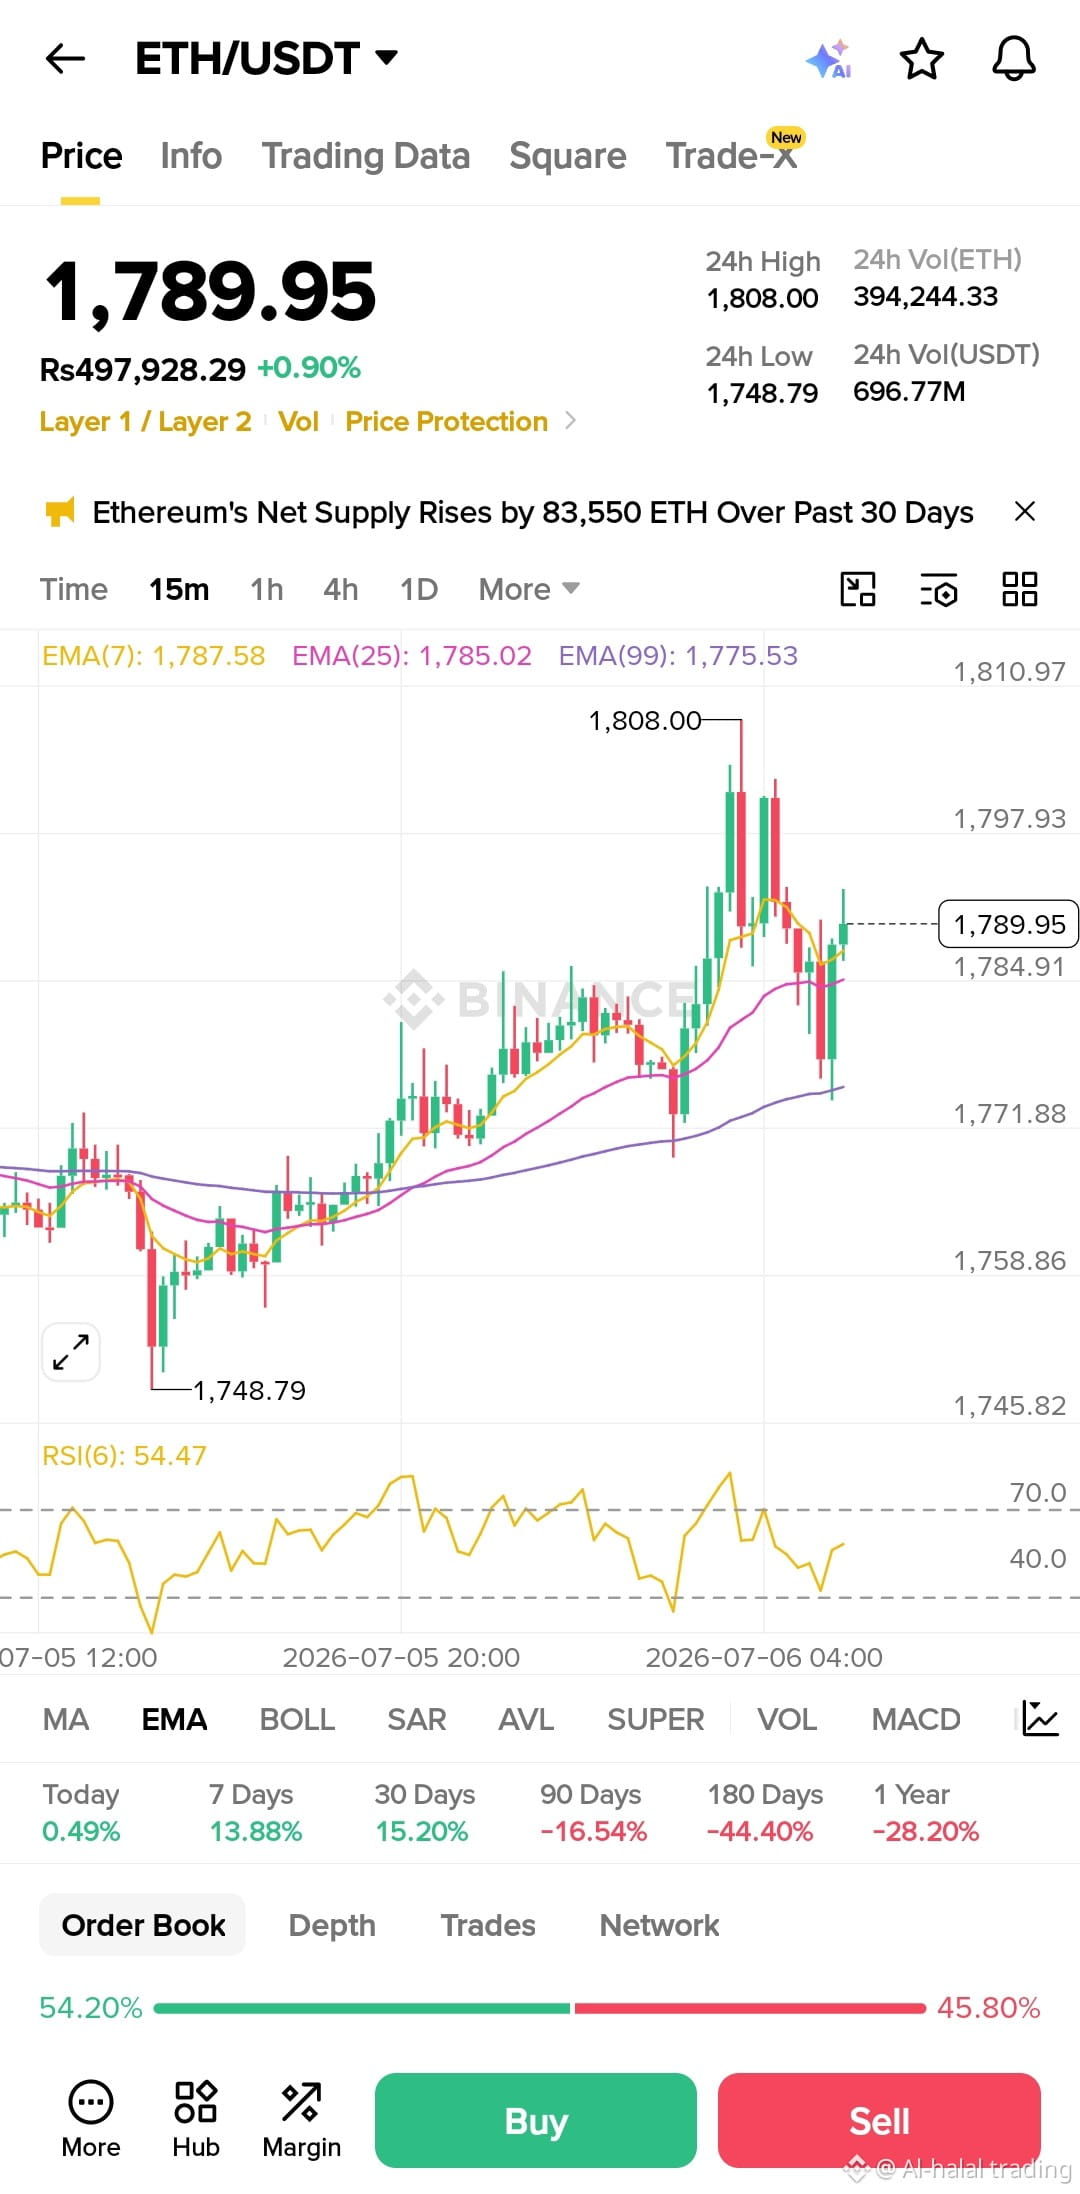Tap the 90 Days -16.54% change
The height and width of the screenshot is (2194, 1080).
tap(593, 1812)
